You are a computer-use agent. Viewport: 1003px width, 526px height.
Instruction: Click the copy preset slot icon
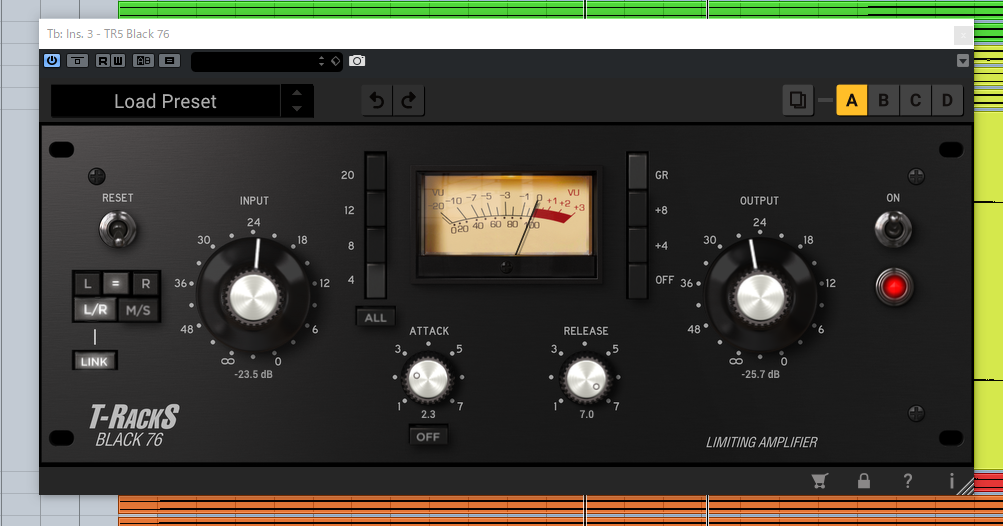point(797,101)
